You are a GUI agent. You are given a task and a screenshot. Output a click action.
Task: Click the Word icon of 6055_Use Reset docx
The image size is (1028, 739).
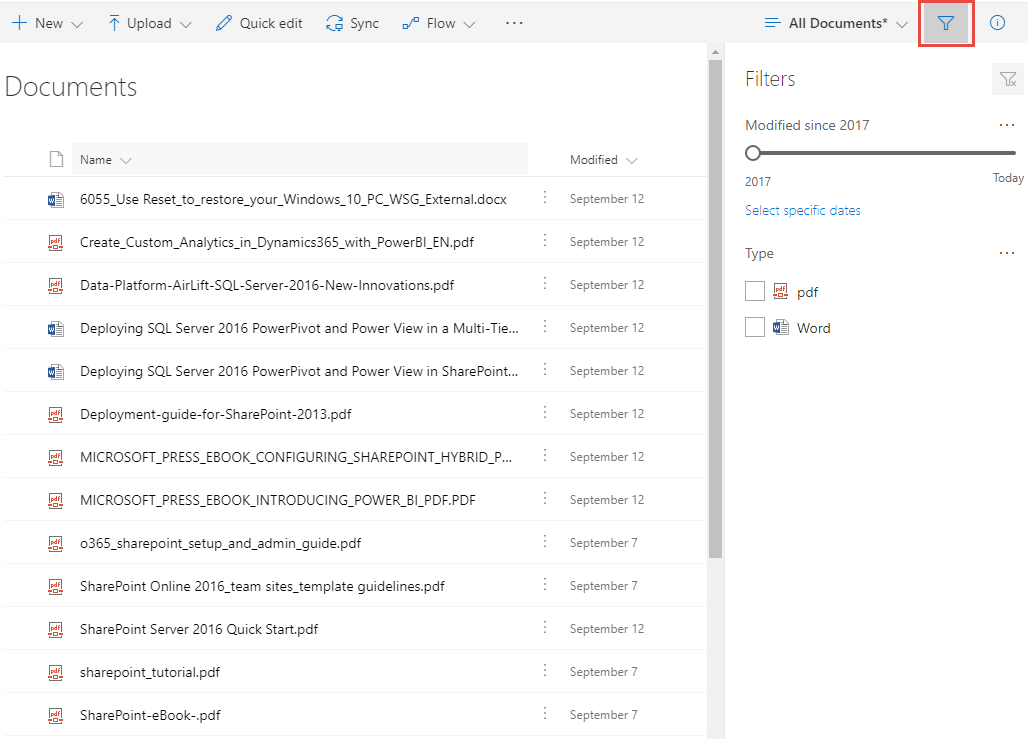click(x=56, y=199)
